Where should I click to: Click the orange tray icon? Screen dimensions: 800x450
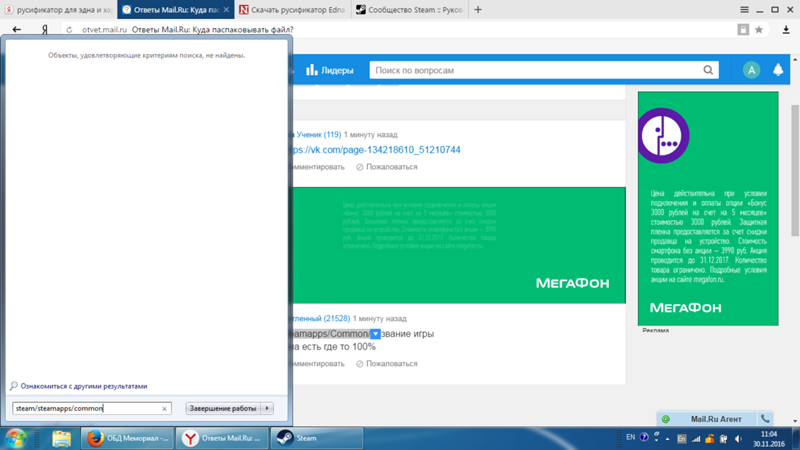click(710, 439)
